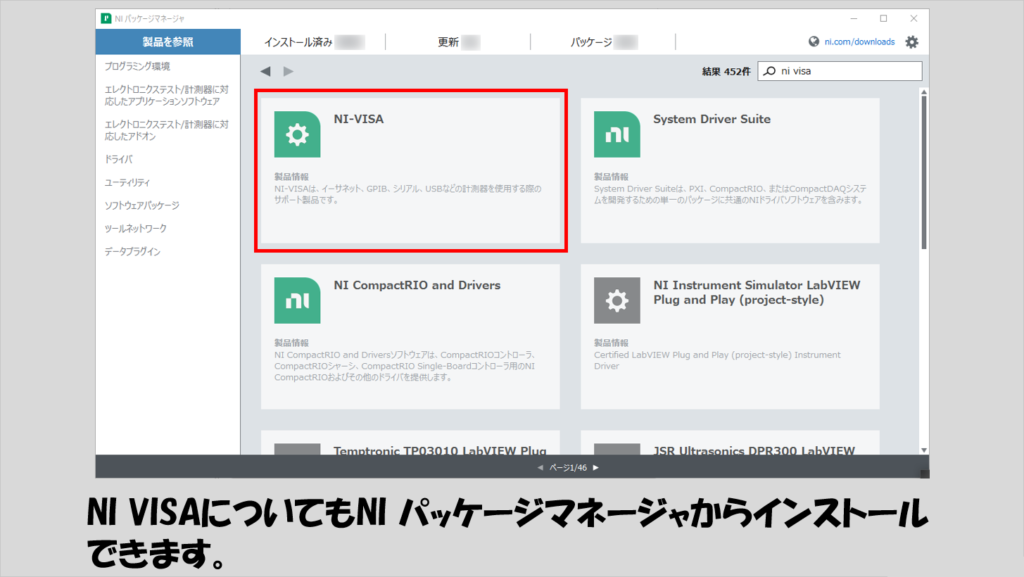
Task: Click the results list vertical scrollbar thumb
Action: click(924, 172)
